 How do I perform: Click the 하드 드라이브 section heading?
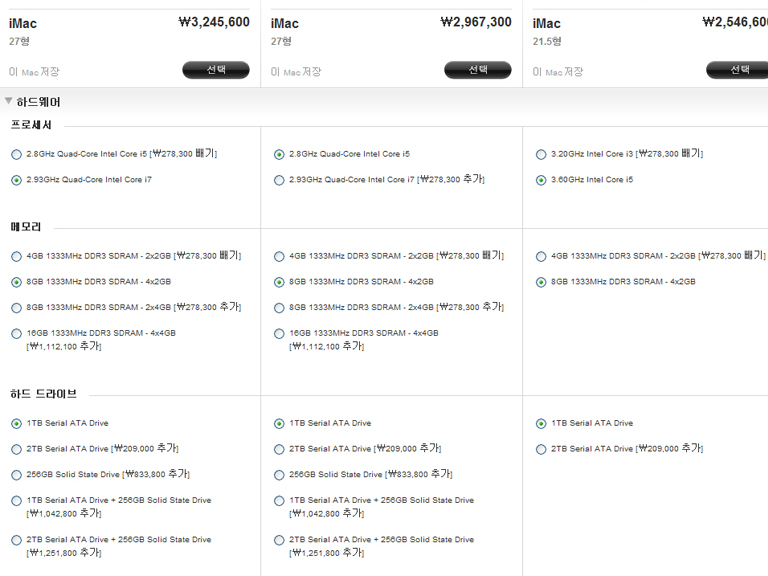click(x=44, y=394)
